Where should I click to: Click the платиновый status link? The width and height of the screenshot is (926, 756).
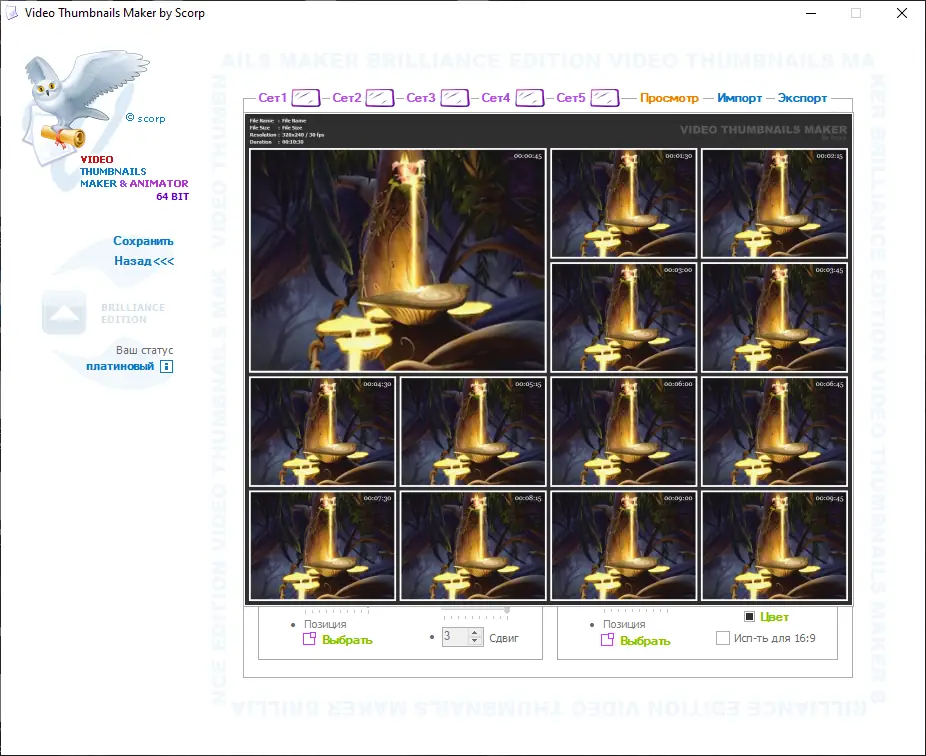(120, 366)
